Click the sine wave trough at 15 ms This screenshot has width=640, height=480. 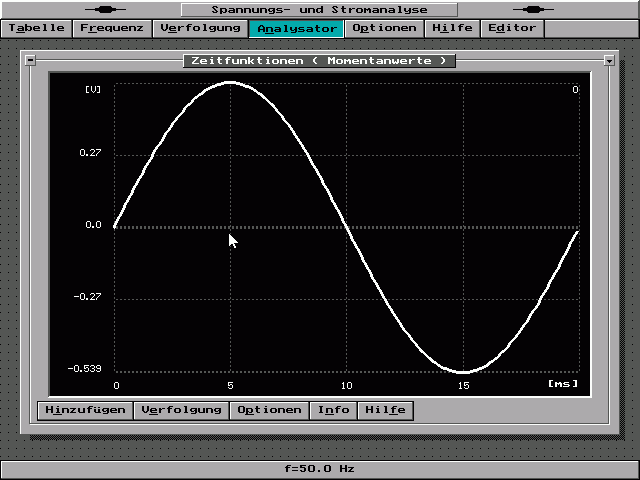463,372
